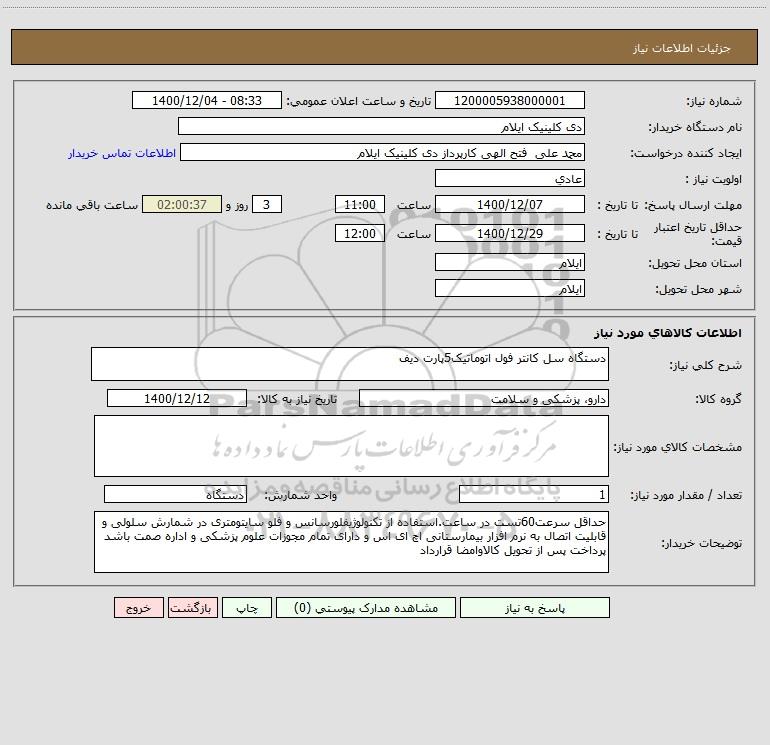
Task: Click the ساعت باقی مانده label
Action: pyautogui.click(x=92, y=205)
